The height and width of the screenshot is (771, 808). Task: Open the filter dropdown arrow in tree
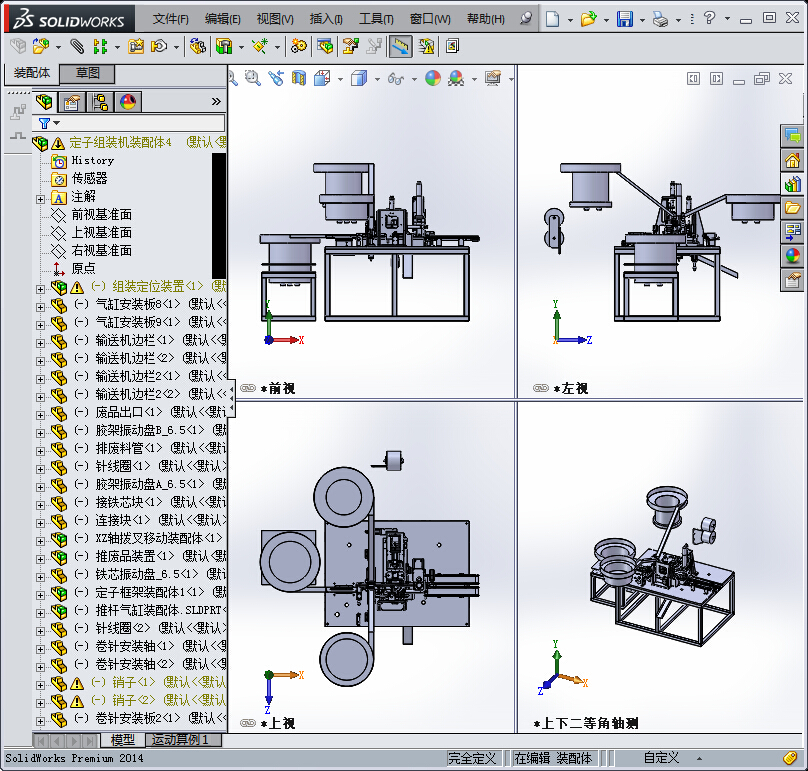[57, 123]
